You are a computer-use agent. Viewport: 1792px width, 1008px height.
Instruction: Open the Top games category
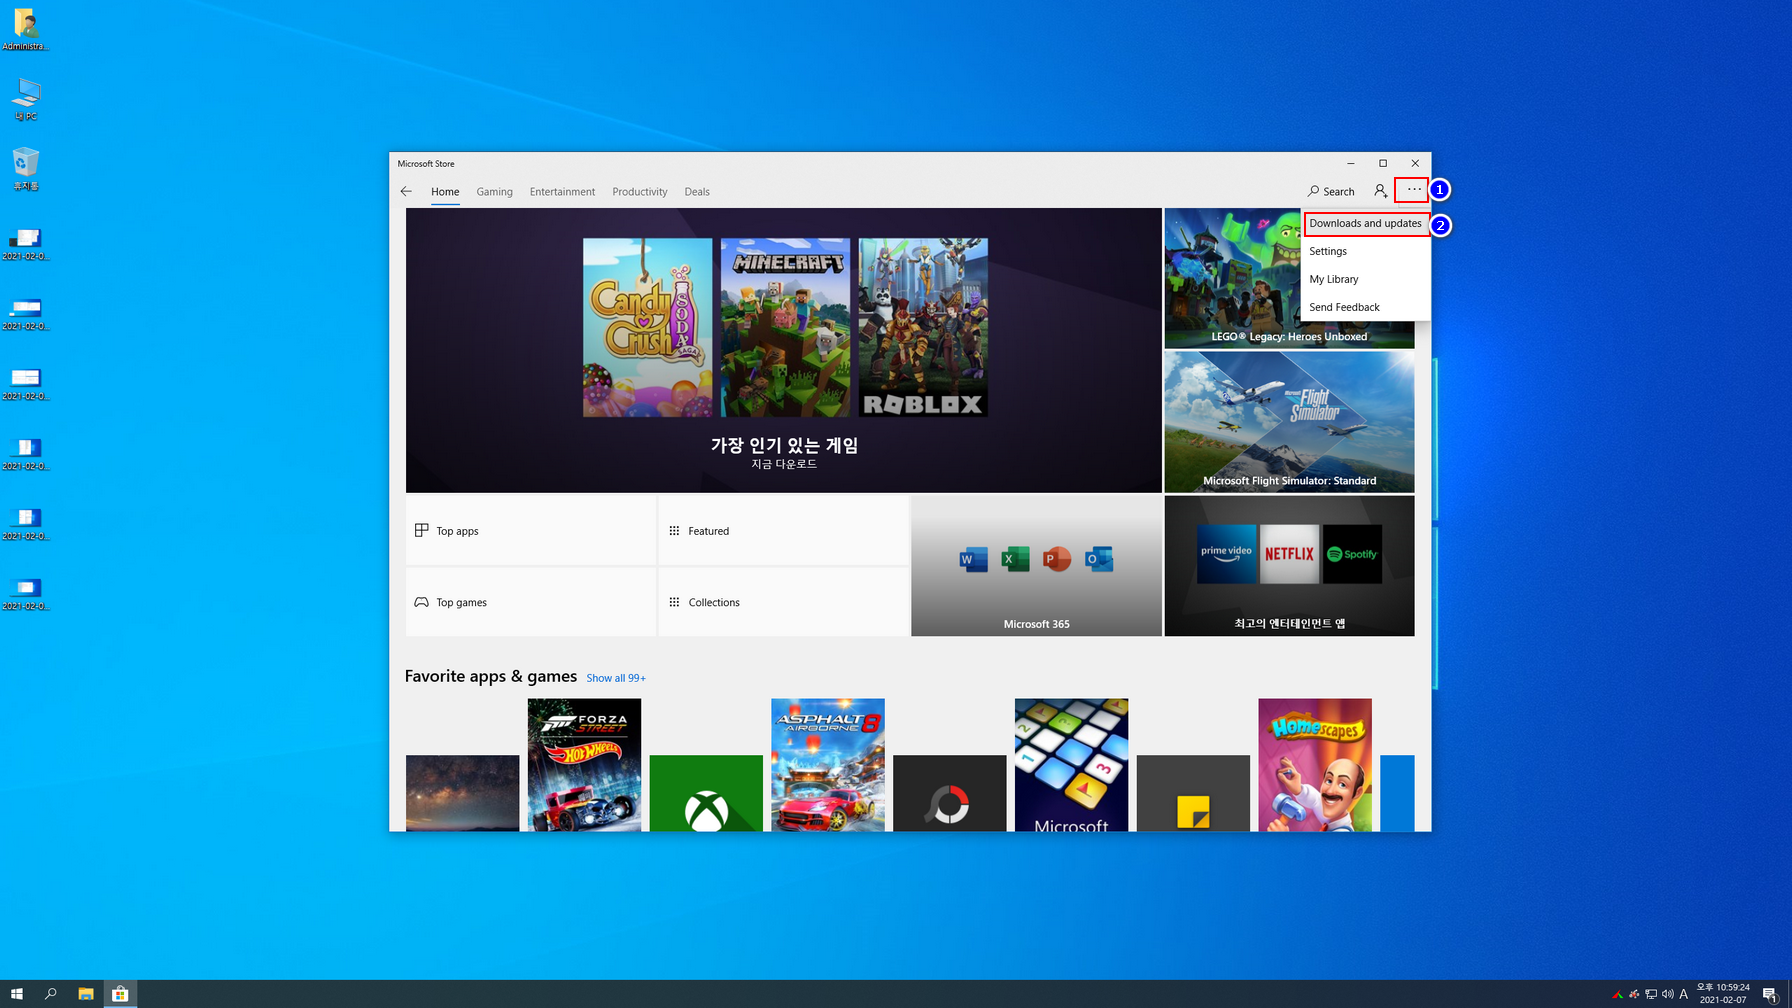tap(531, 602)
